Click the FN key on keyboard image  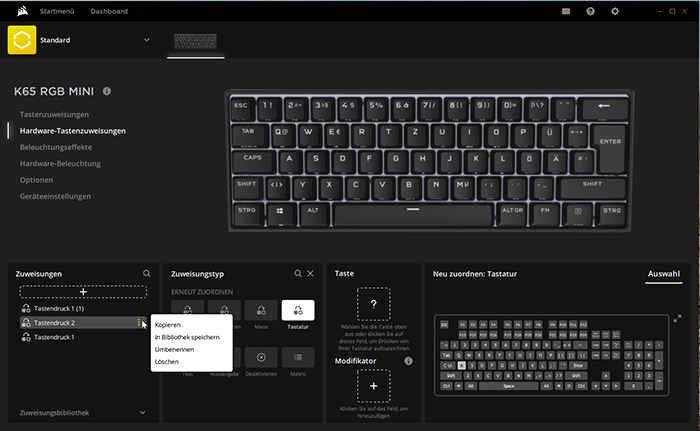545,214
